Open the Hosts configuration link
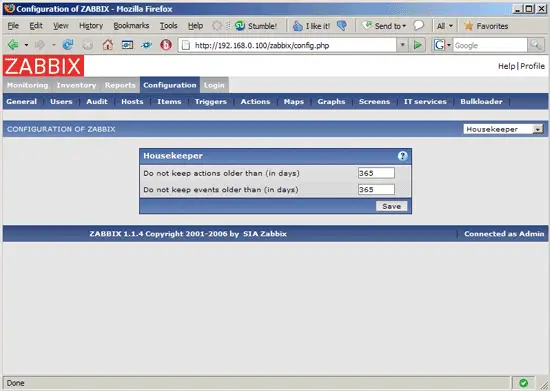 (132, 102)
